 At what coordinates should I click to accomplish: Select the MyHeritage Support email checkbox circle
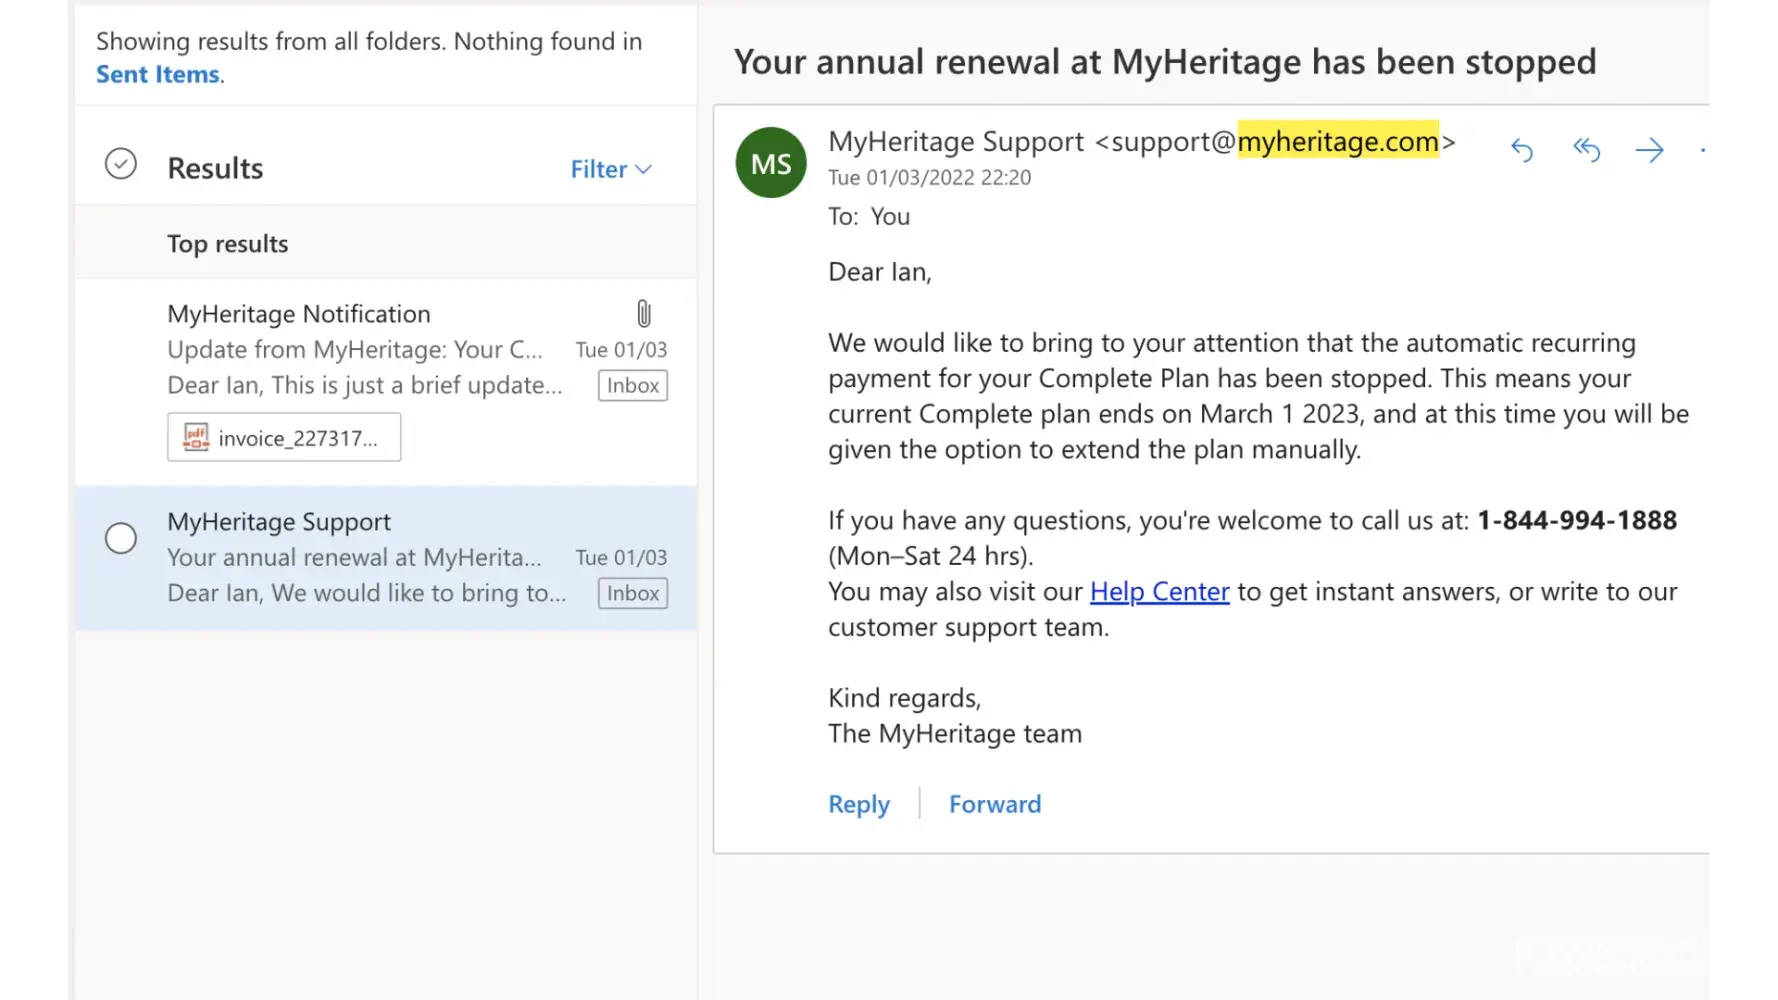coord(121,538)
